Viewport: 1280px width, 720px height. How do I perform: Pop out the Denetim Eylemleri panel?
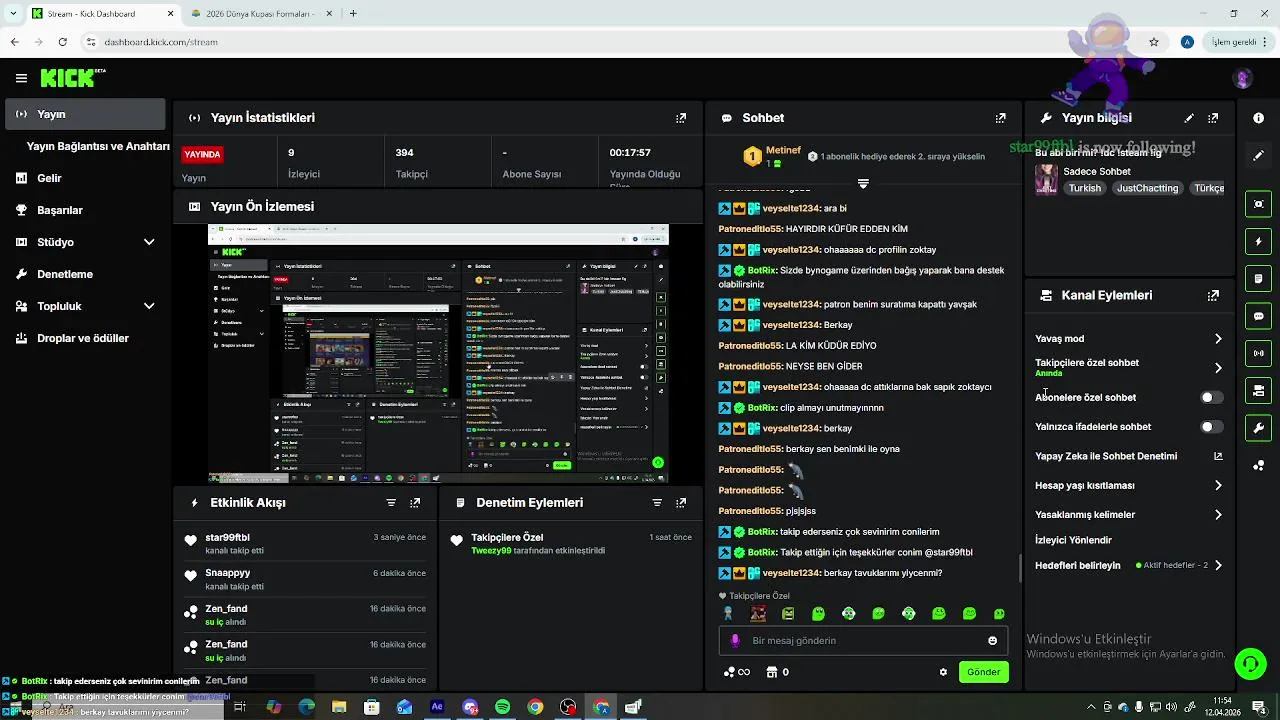[x=681, y=503]
